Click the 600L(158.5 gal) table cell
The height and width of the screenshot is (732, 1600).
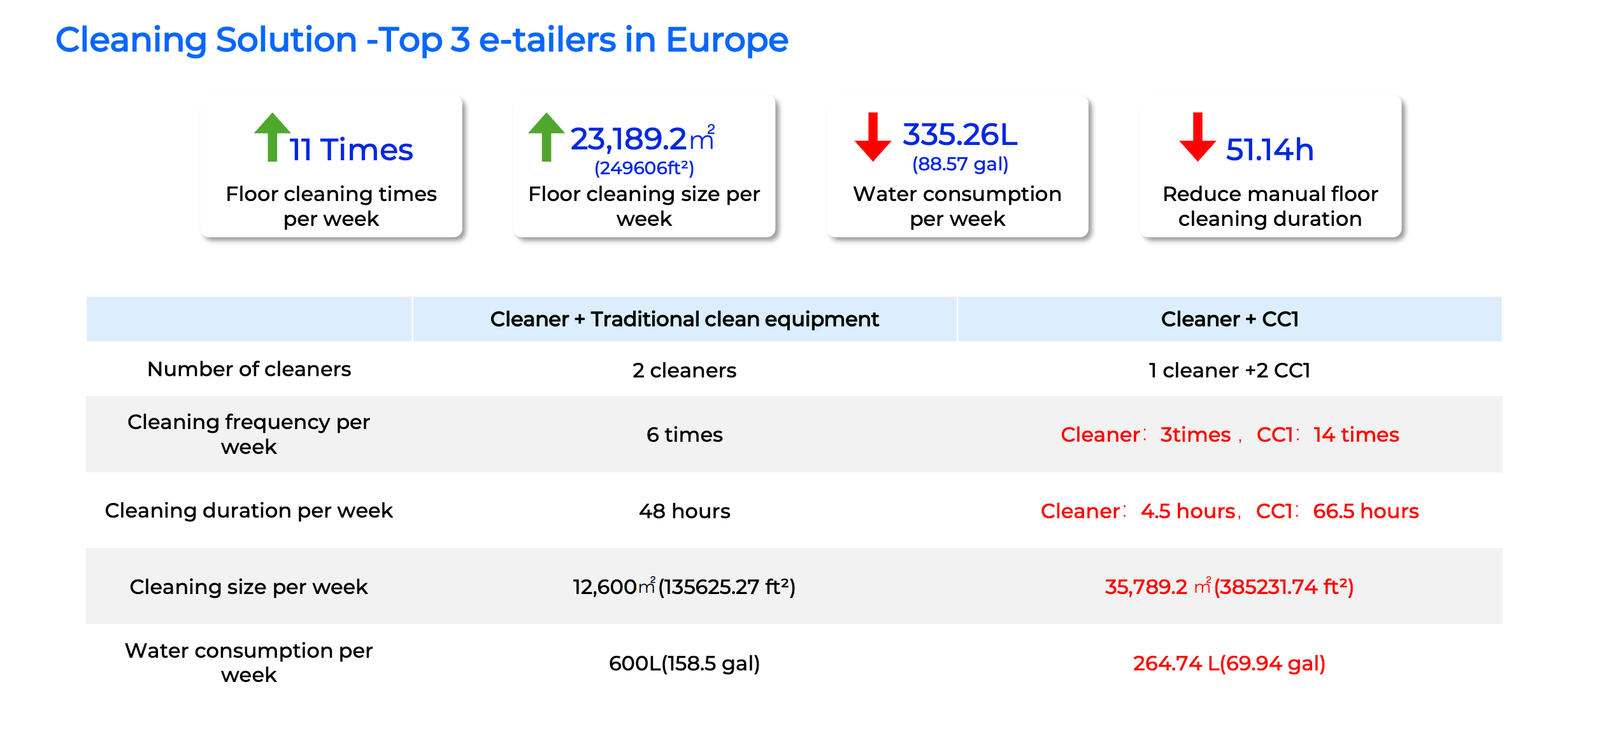pos(684,663)
